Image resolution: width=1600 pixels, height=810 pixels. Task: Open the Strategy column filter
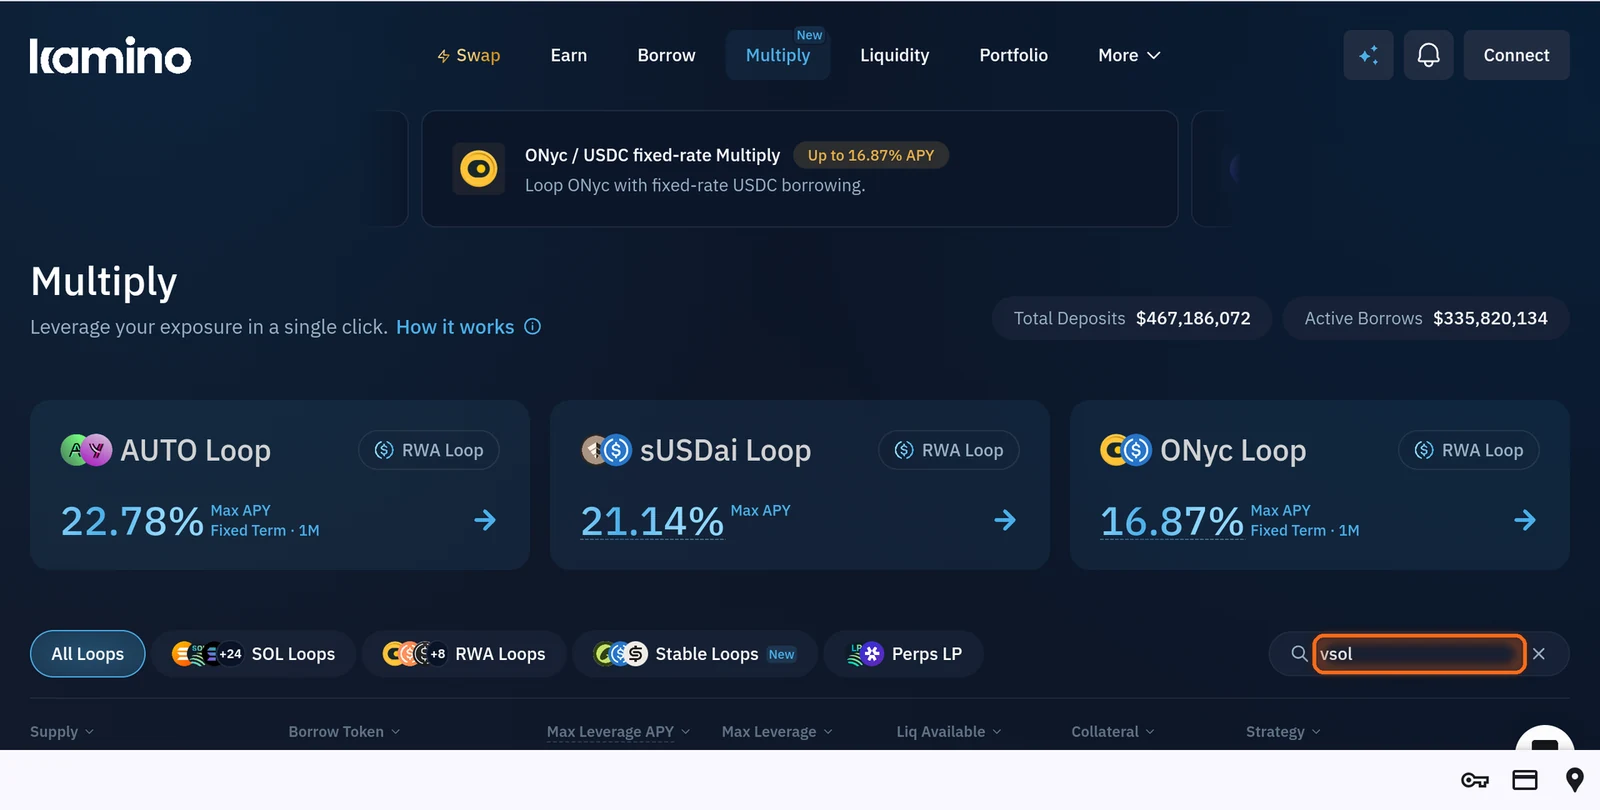coord(1283,732)
